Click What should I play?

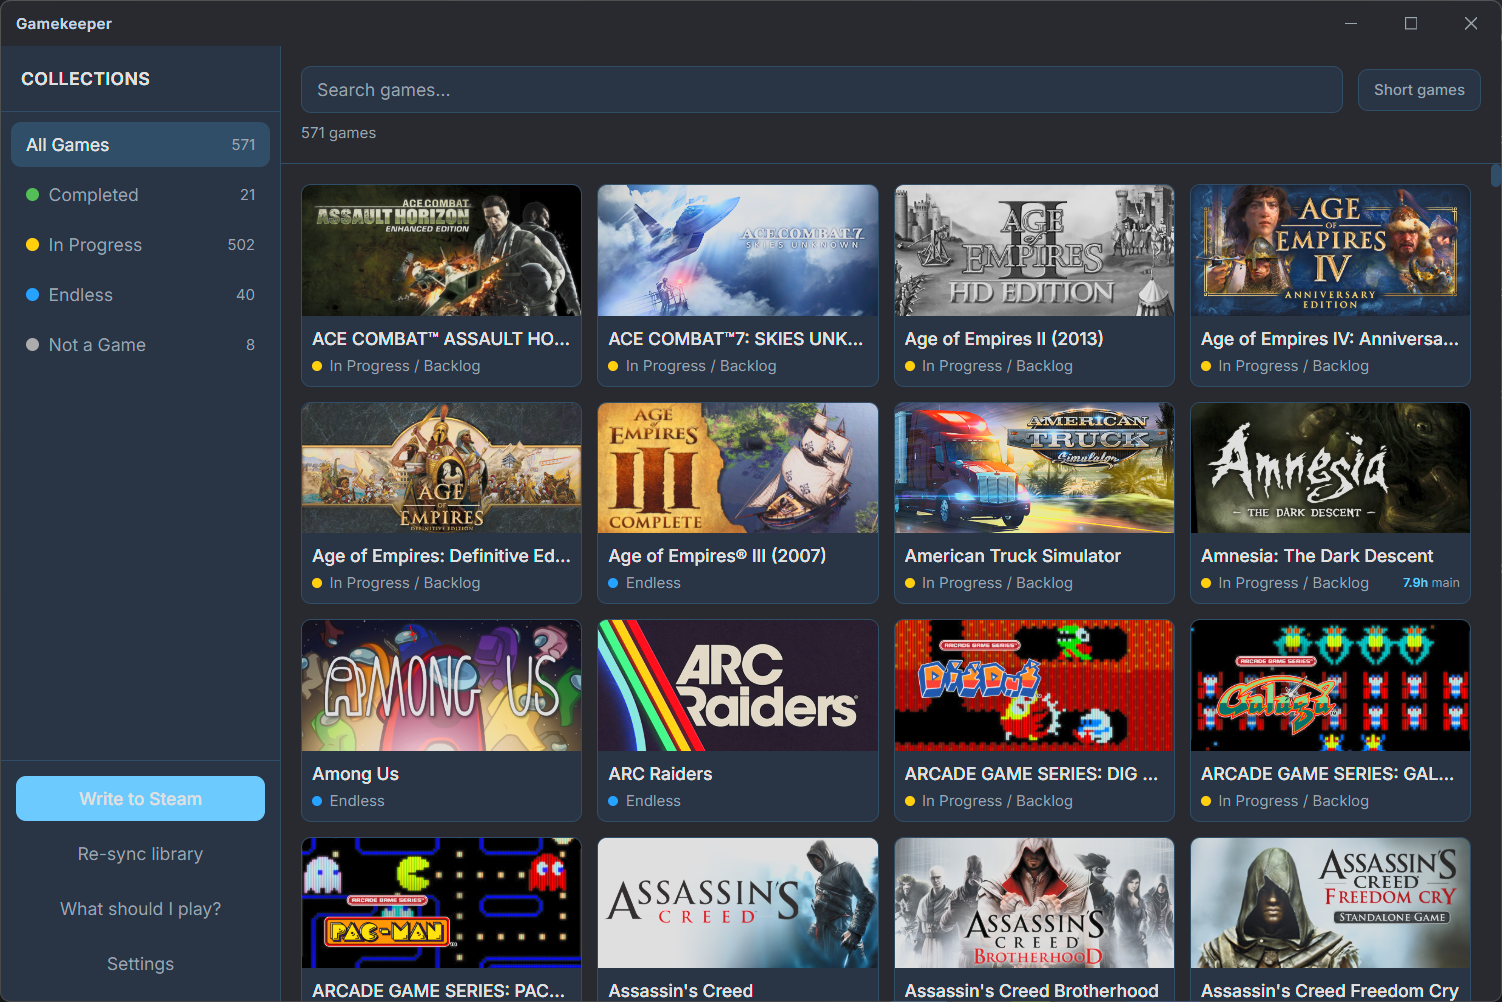(x=140, y=909)
